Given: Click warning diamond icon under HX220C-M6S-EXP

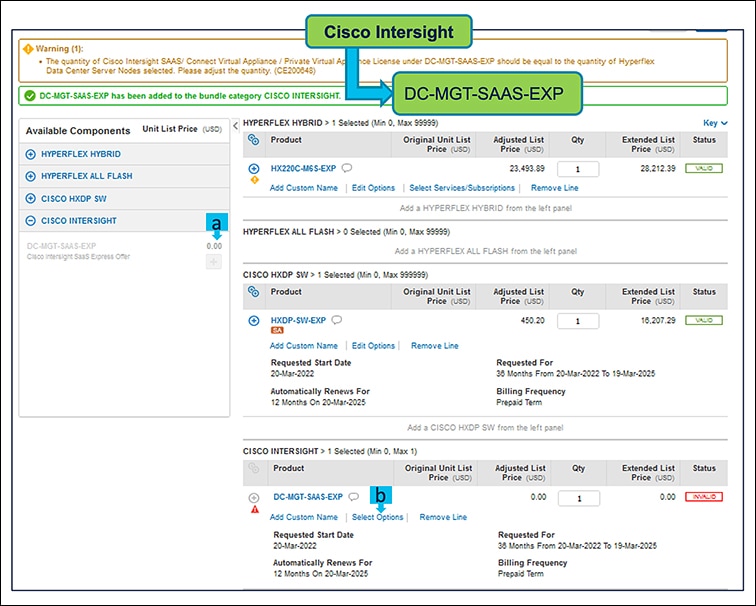Looking at the screenshot, I should point(255,180).
